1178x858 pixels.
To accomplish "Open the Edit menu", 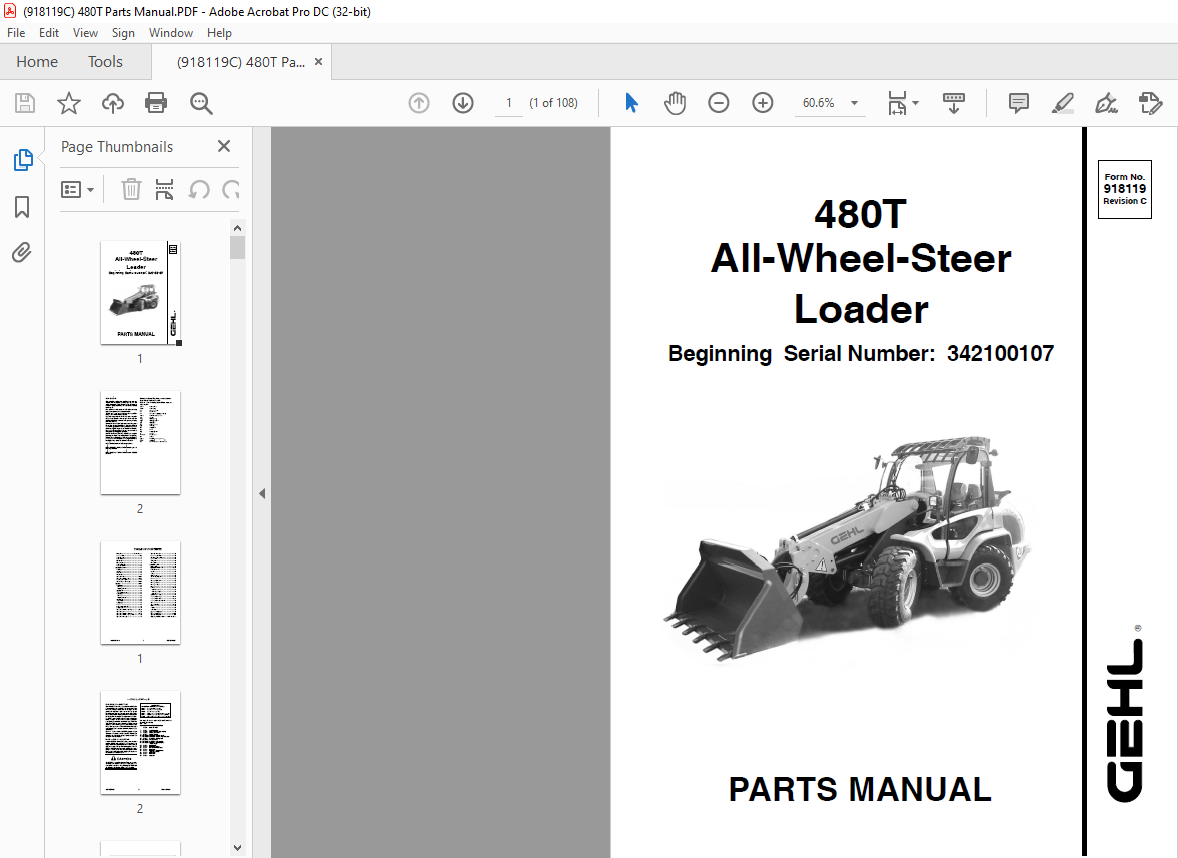I will pos(49,33).
